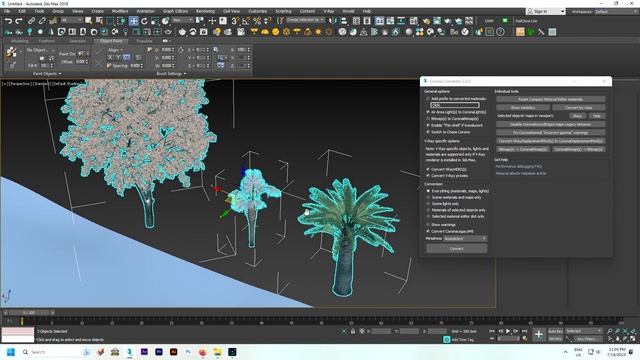Toggle Add prefix to converted materials checkbox
The image size is (640, 360).
click(428, 99)
